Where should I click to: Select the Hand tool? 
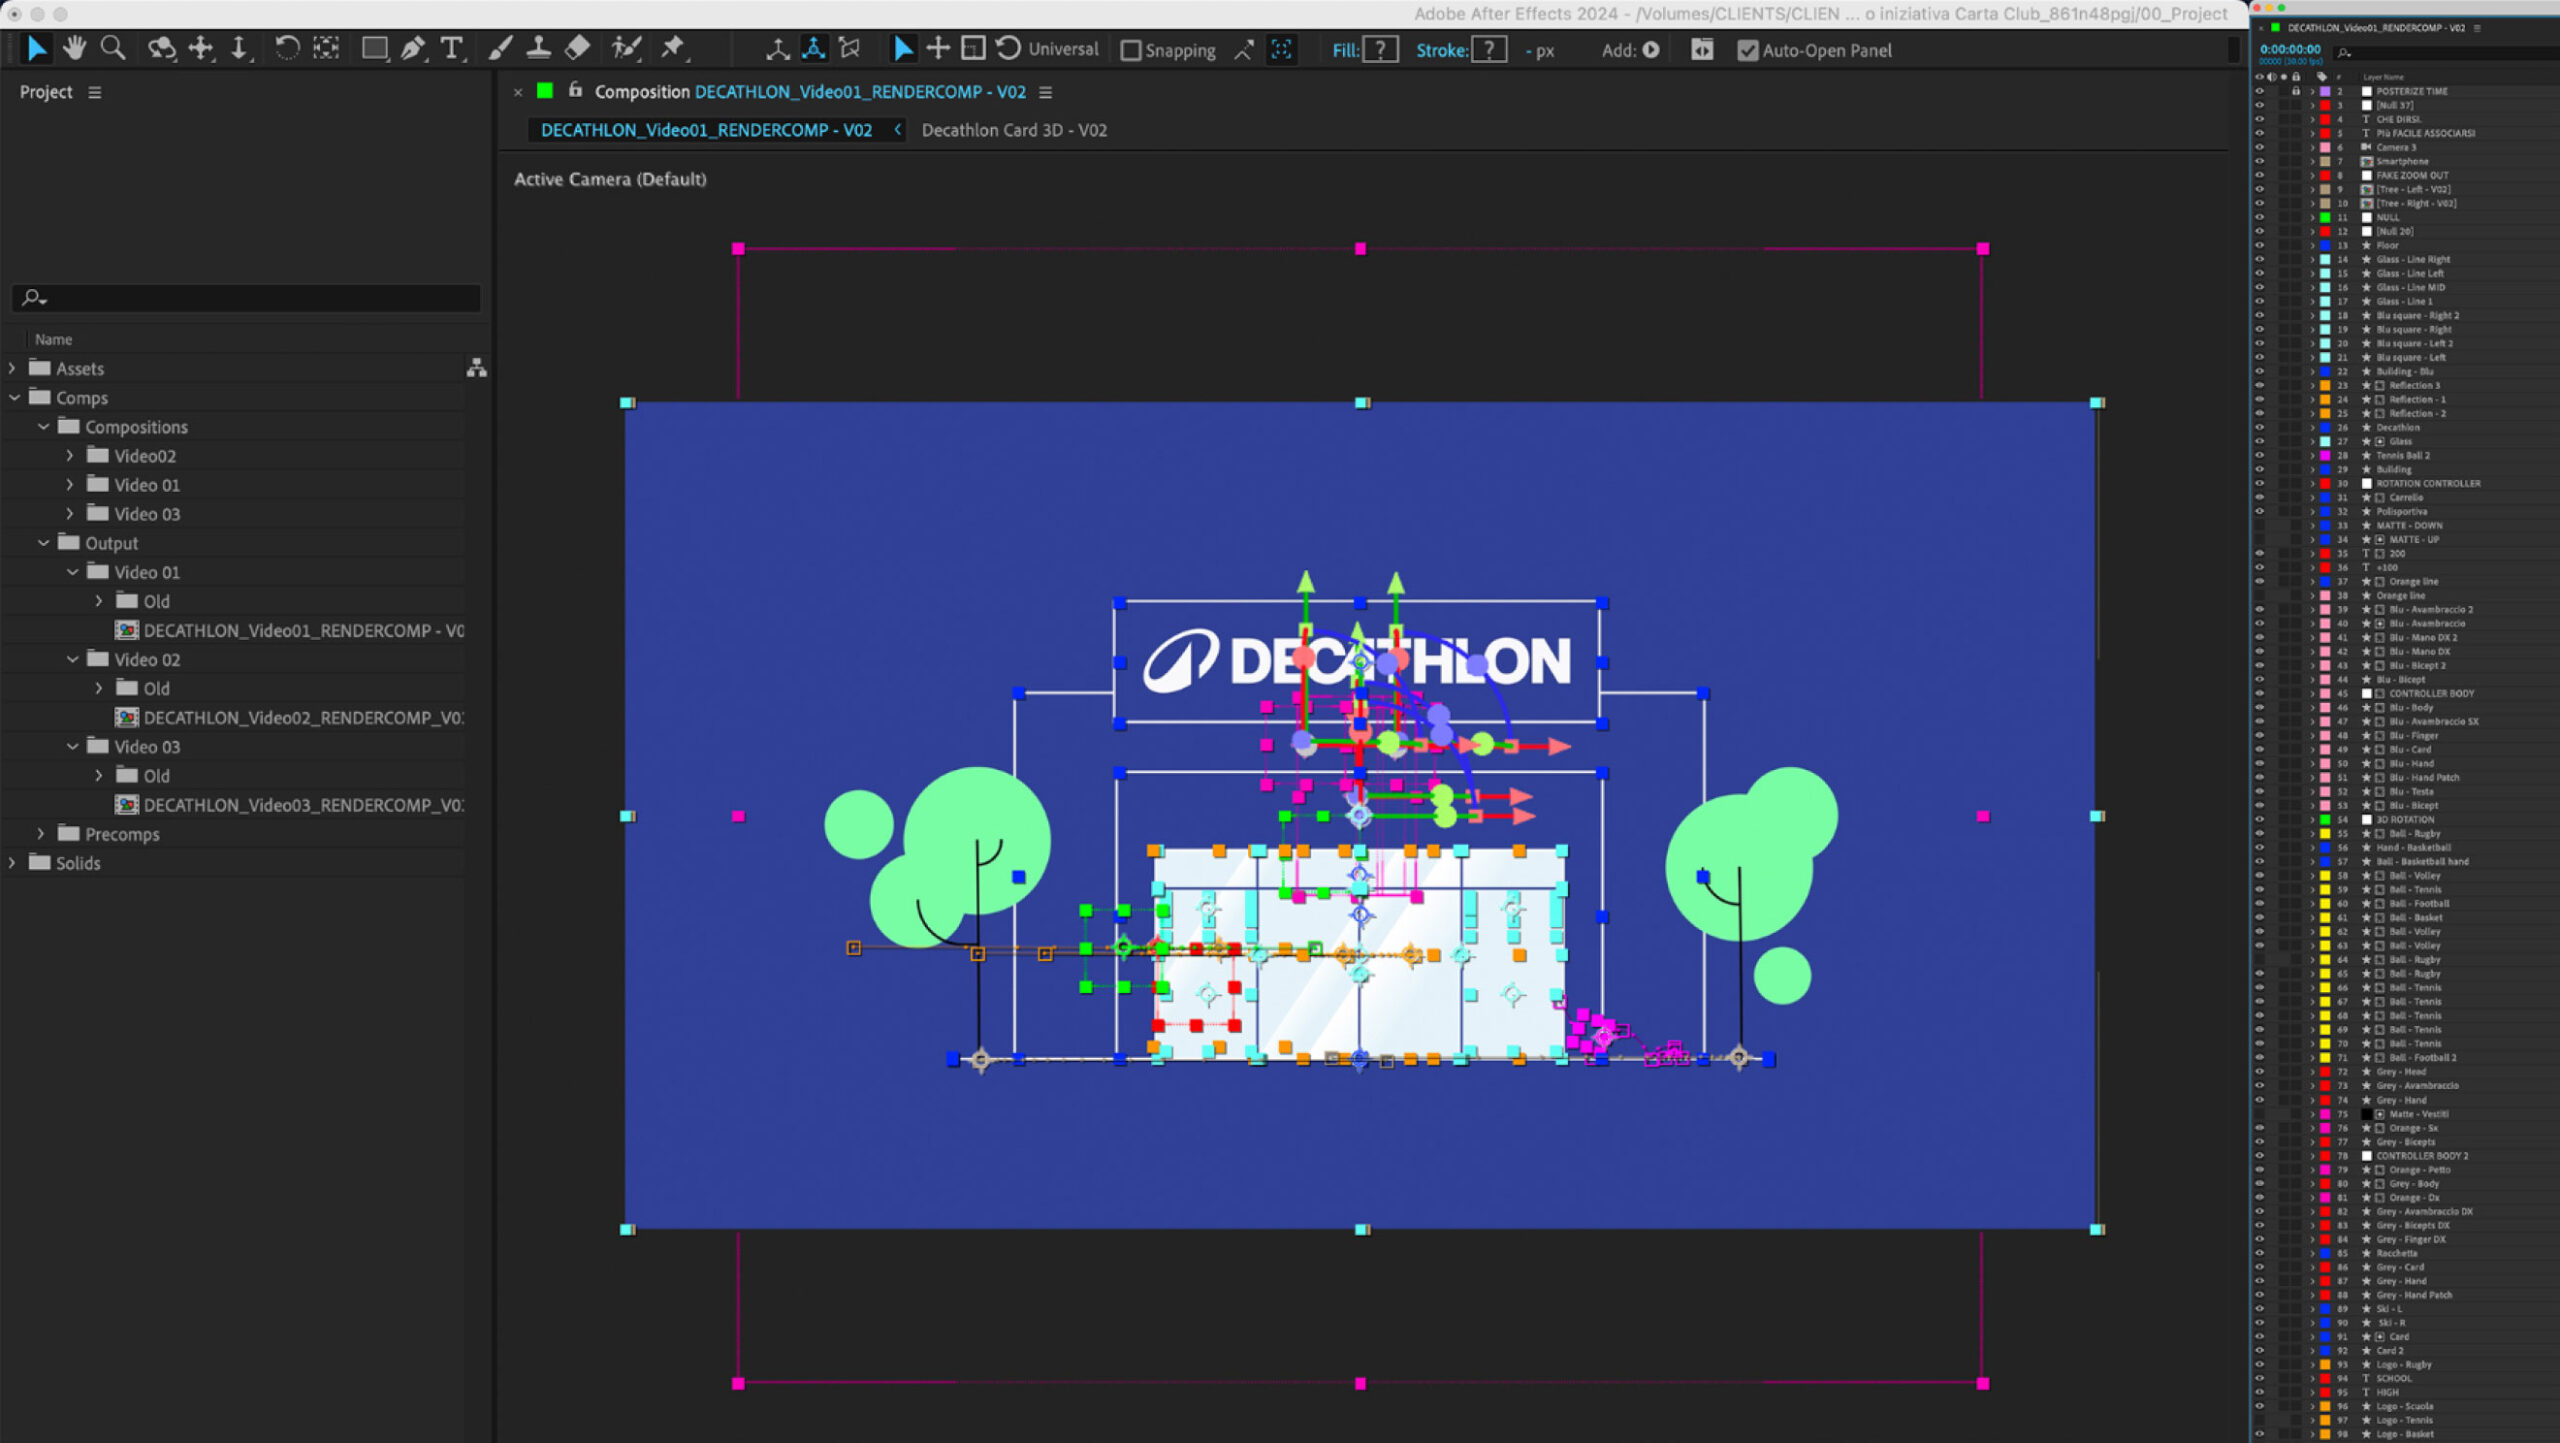[74, 49]
